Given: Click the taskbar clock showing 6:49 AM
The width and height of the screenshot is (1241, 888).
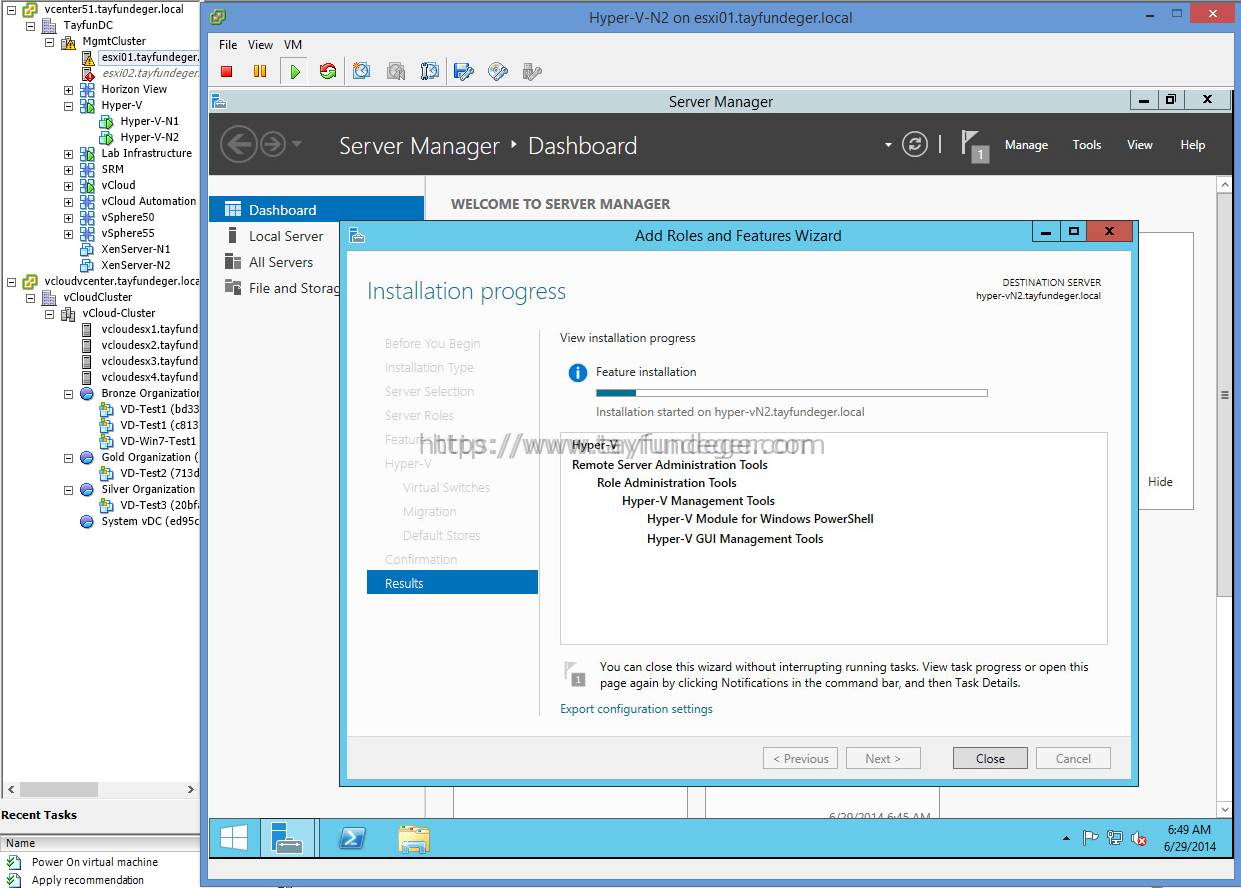Looking at the screenshot, I should pos(1190,838).
